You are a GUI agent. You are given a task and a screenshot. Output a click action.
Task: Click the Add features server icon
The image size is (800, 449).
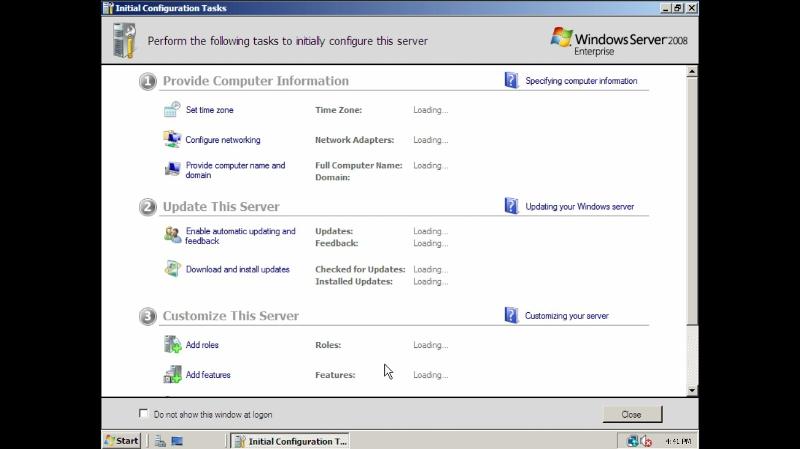(172, 374)
